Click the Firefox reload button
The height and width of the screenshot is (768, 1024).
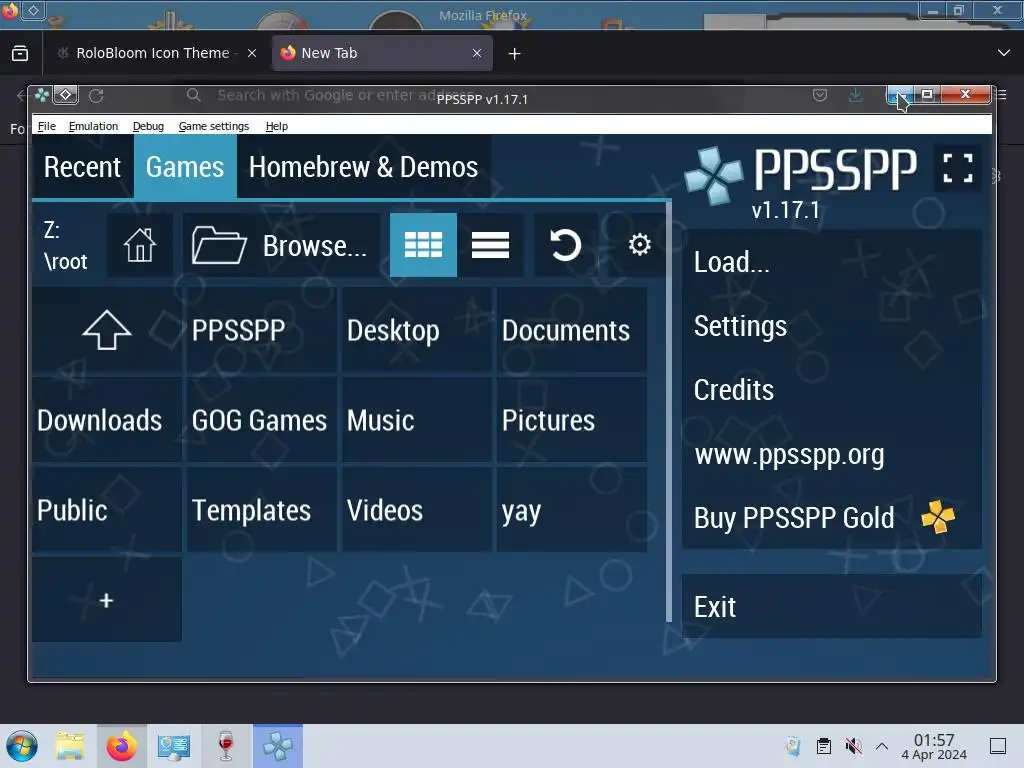coord(96,96)
